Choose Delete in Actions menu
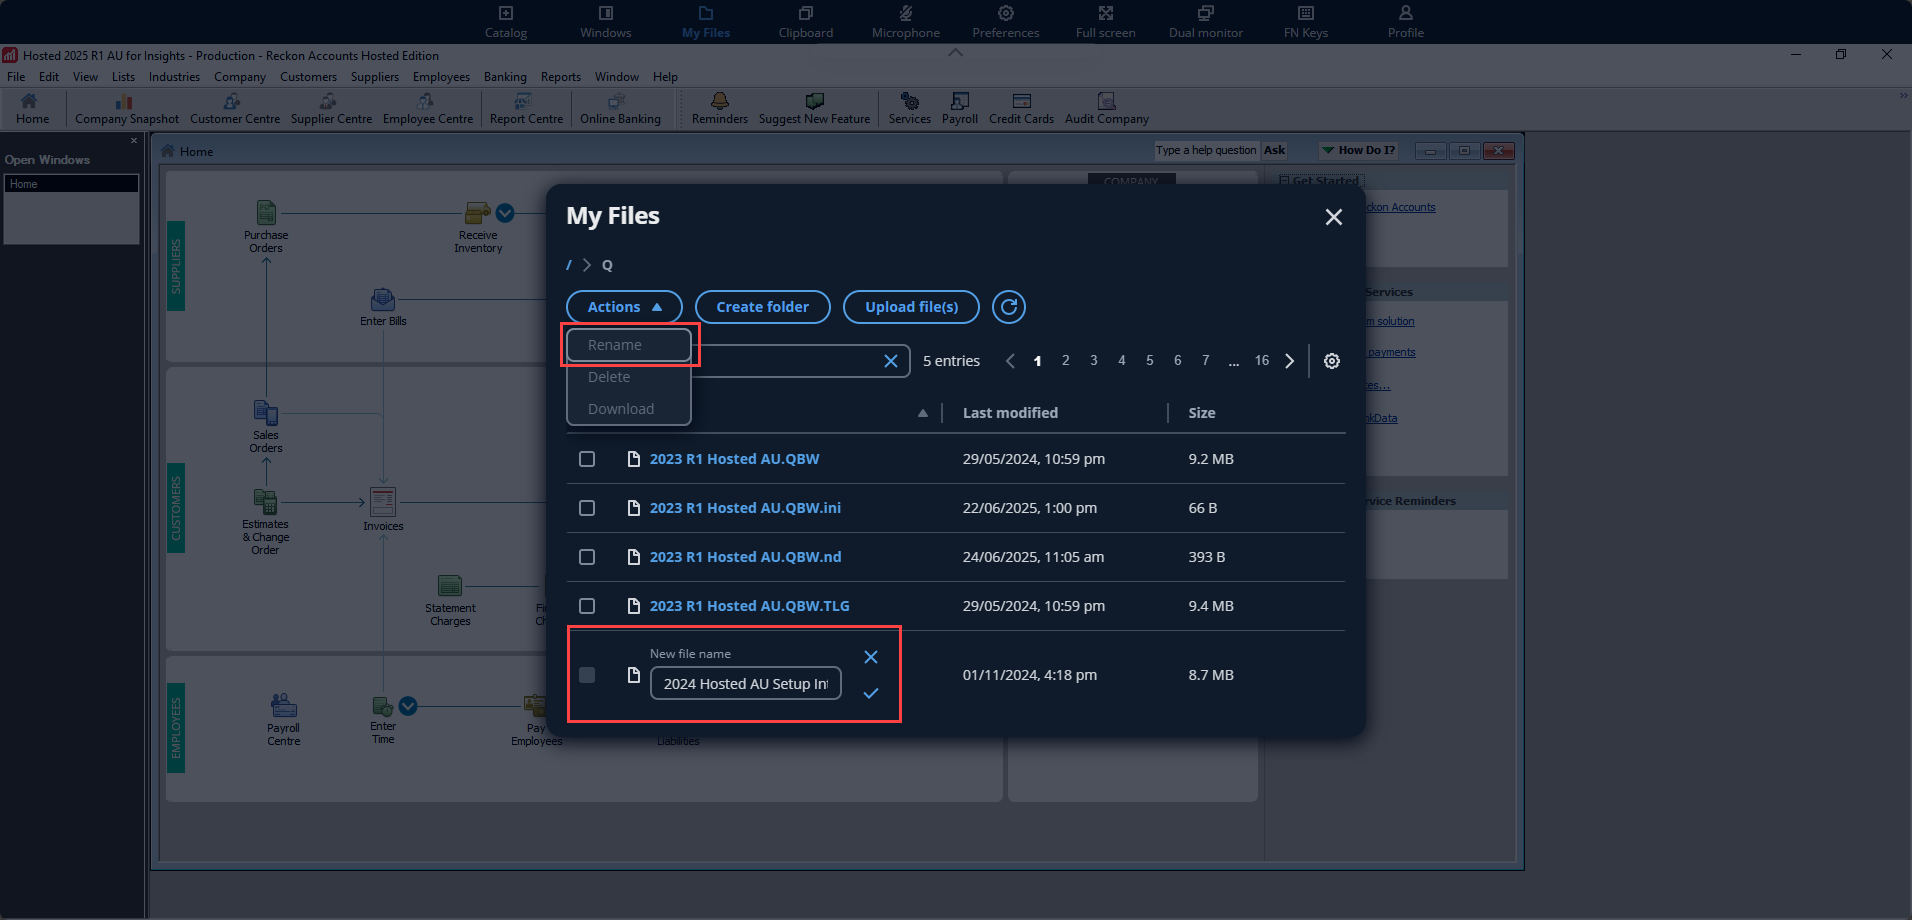 628,377
